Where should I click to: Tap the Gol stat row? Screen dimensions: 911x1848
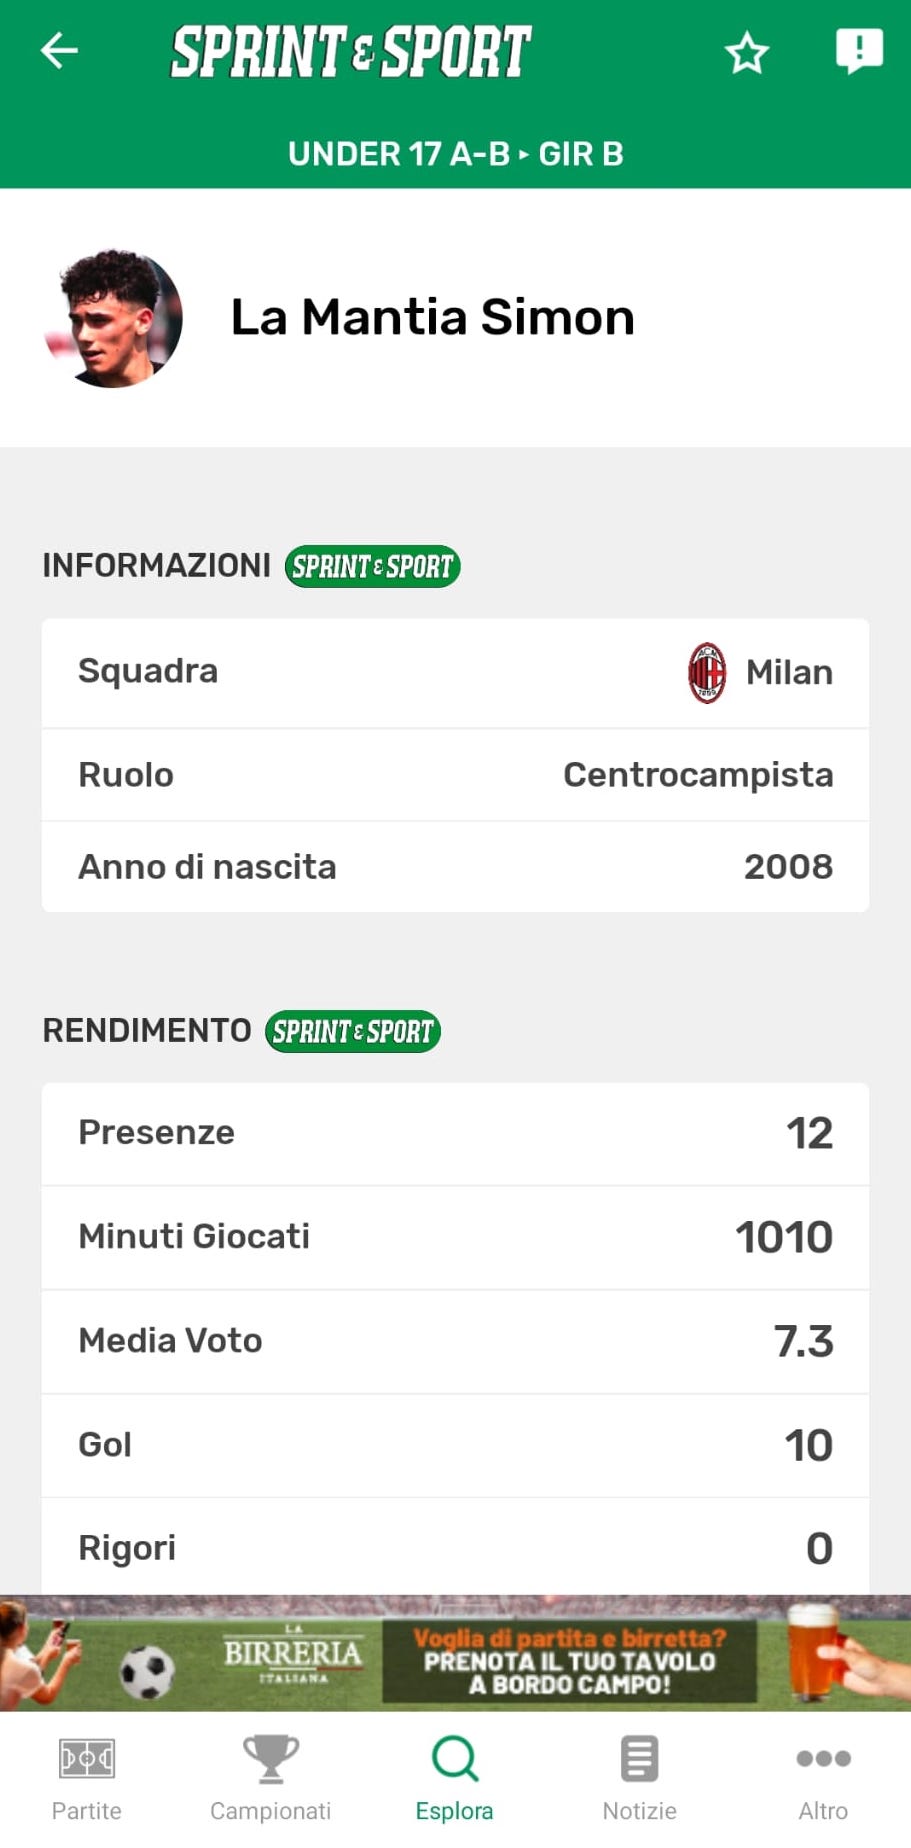click(x=455, y=1445)
